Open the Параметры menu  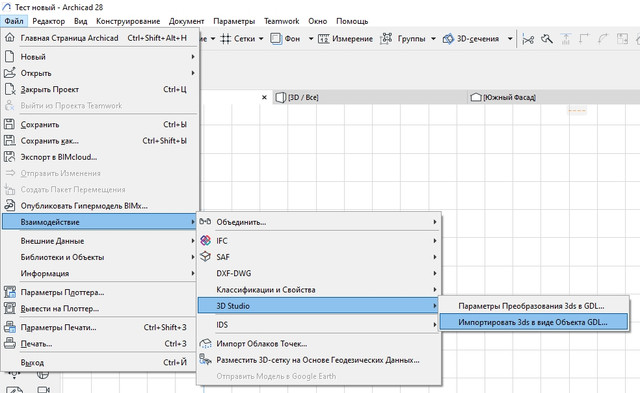pyautogui.click(x=234, y=21)
